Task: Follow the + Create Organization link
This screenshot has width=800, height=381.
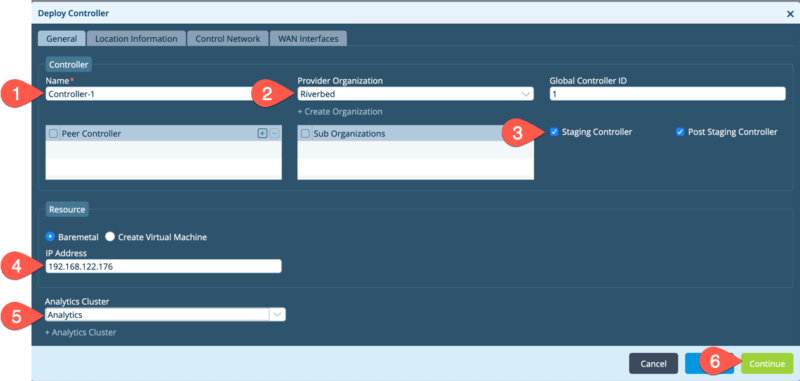Action: (340, 111)
